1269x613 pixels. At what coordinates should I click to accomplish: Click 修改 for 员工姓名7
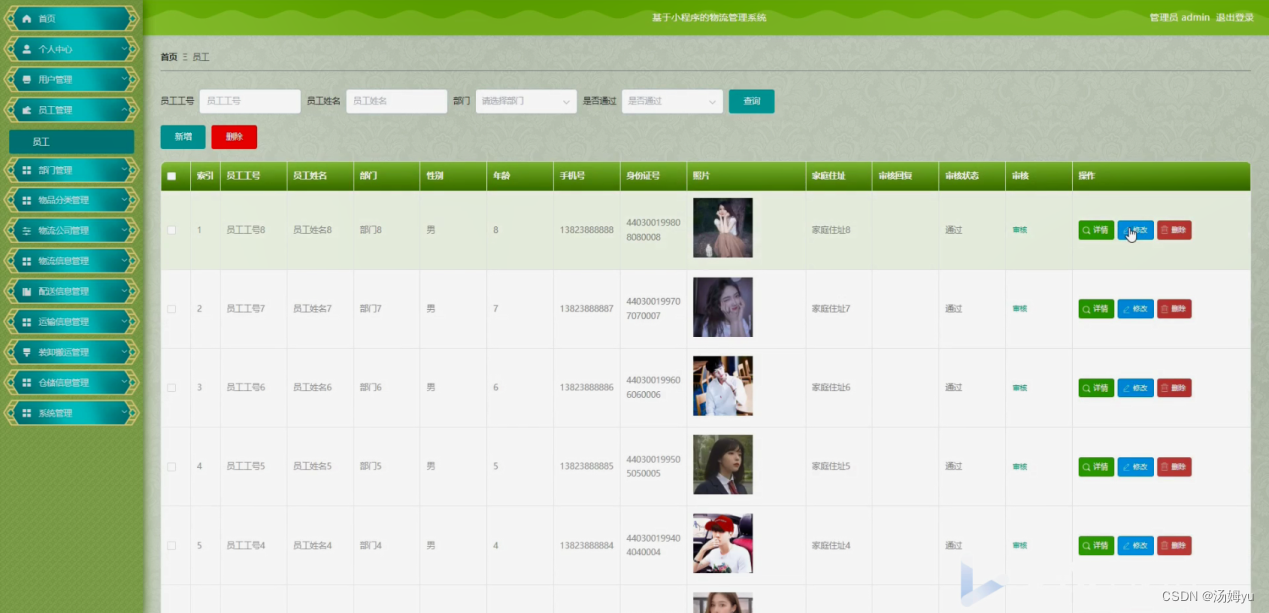coord(1135,309)
